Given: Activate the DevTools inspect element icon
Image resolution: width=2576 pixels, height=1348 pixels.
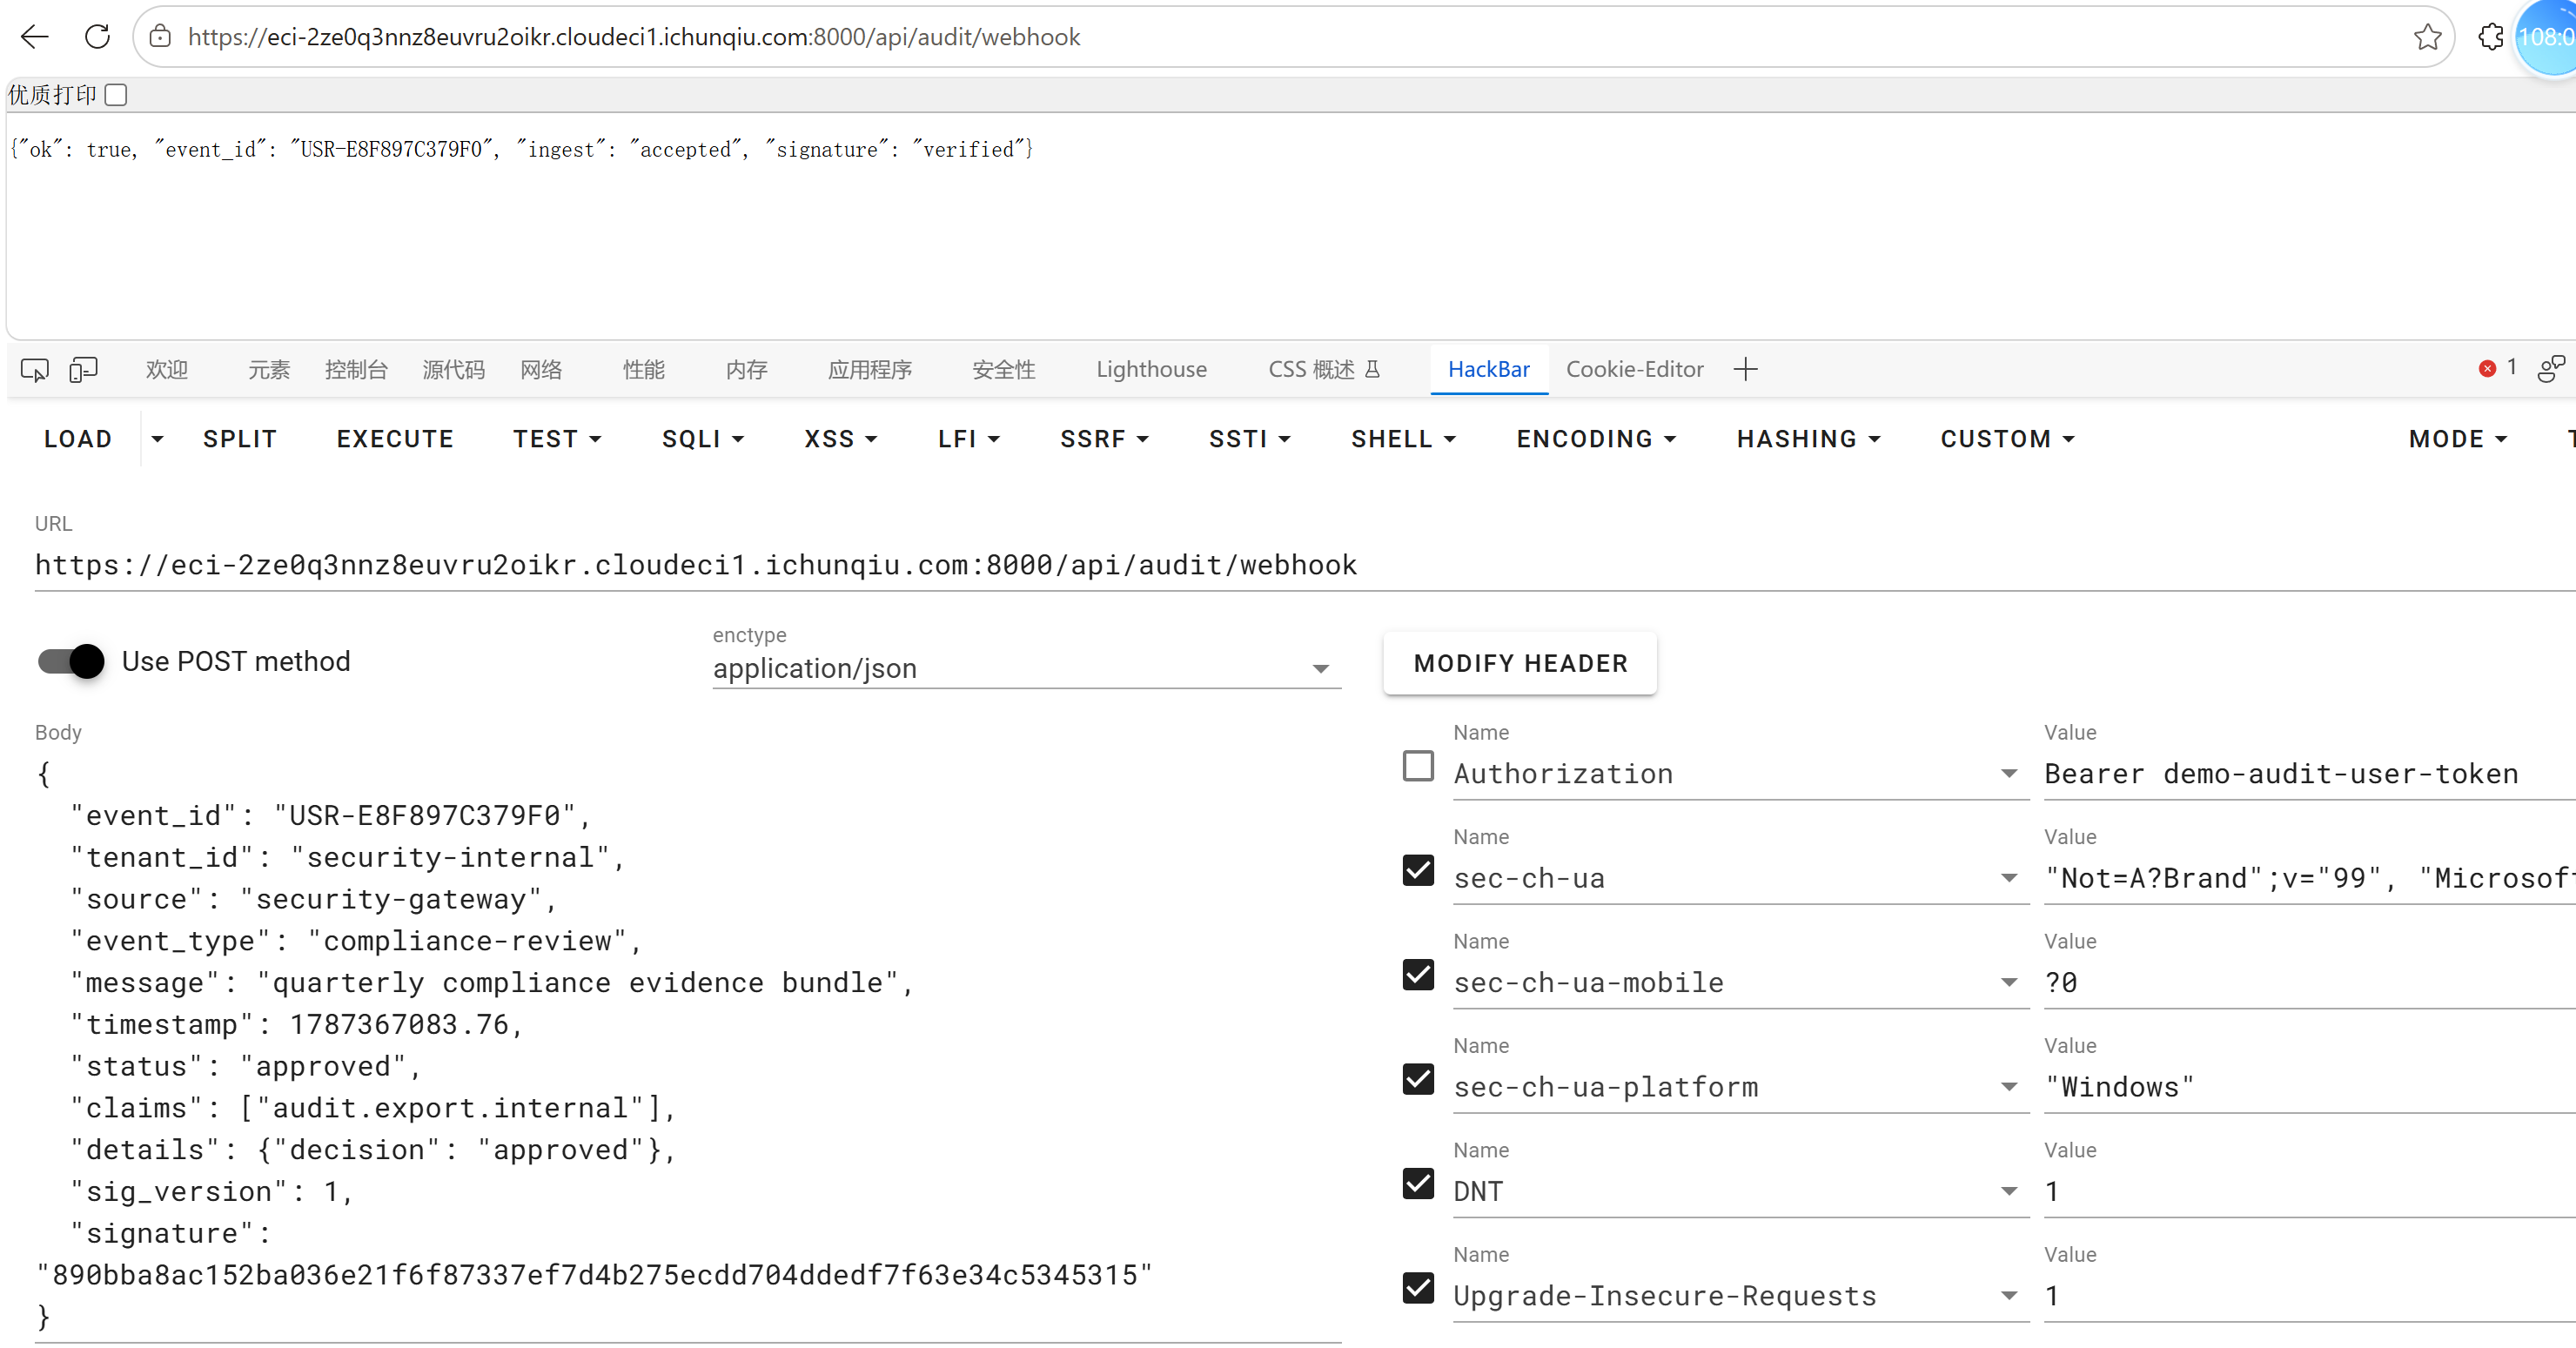Looking at the screenshot, I should [34, 370].
